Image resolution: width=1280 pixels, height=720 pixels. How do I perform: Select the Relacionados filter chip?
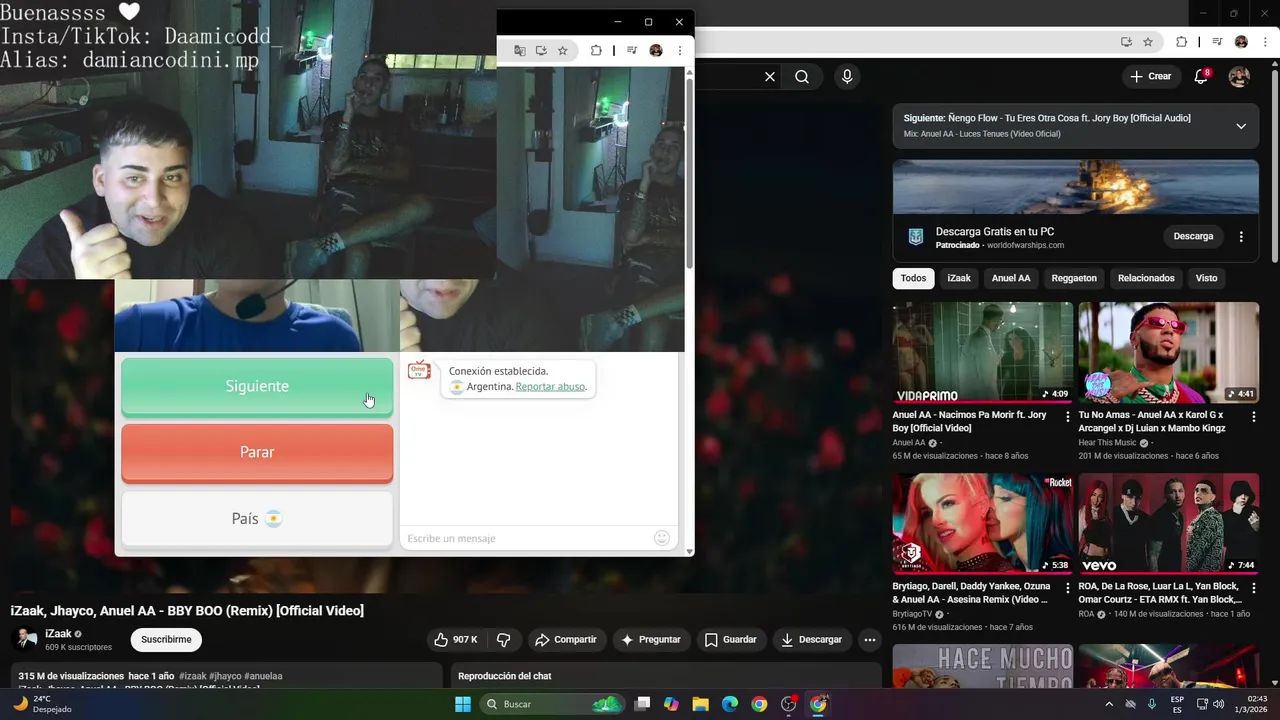pos(1146,278)
